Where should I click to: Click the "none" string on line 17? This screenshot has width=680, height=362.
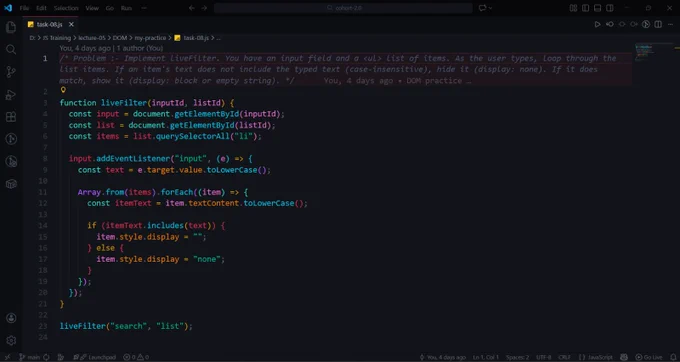point(206,259)
